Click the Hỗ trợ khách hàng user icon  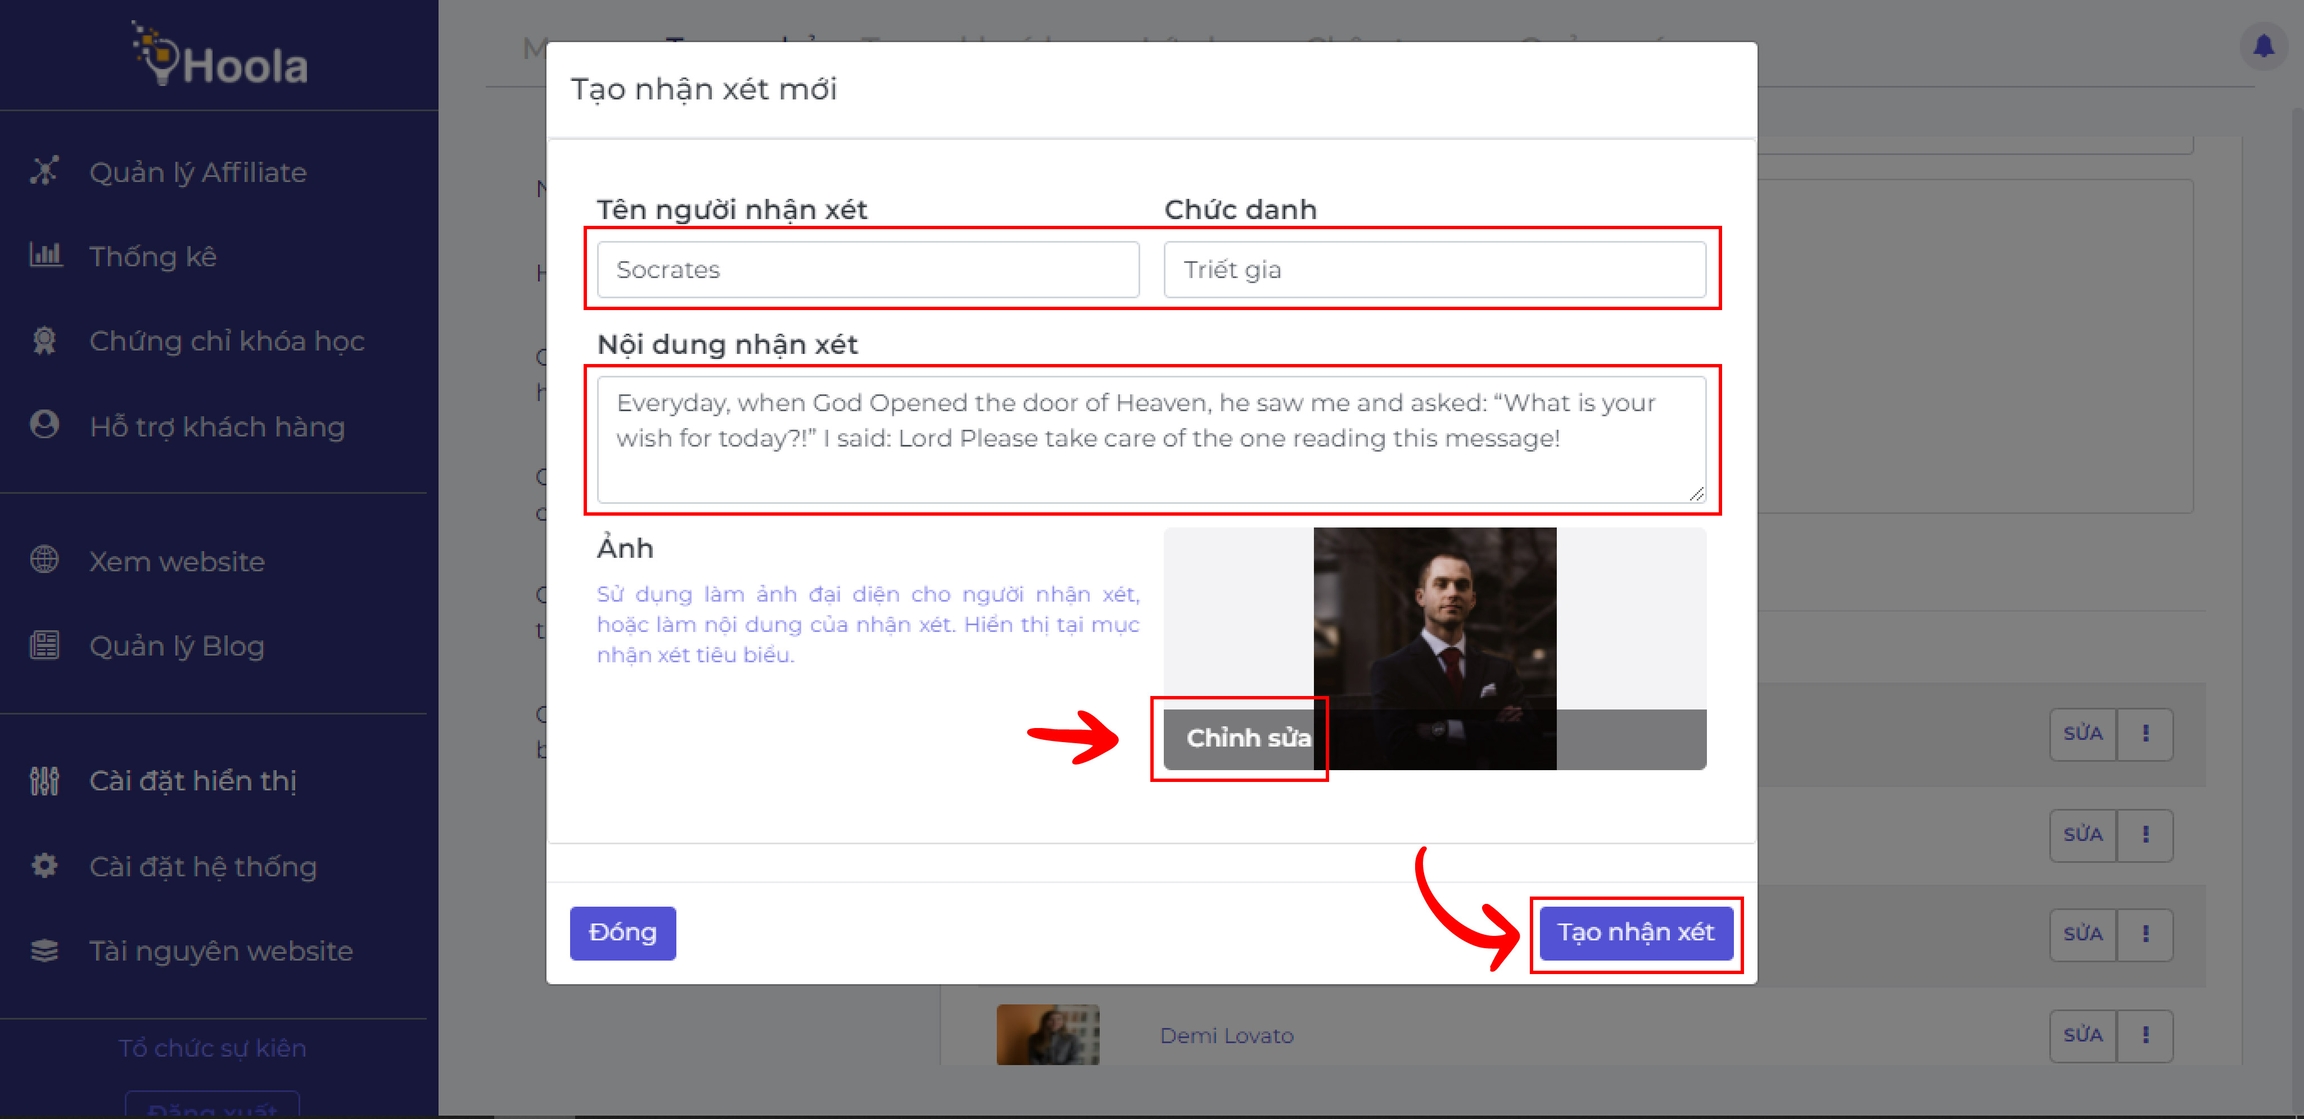[44, 425]
